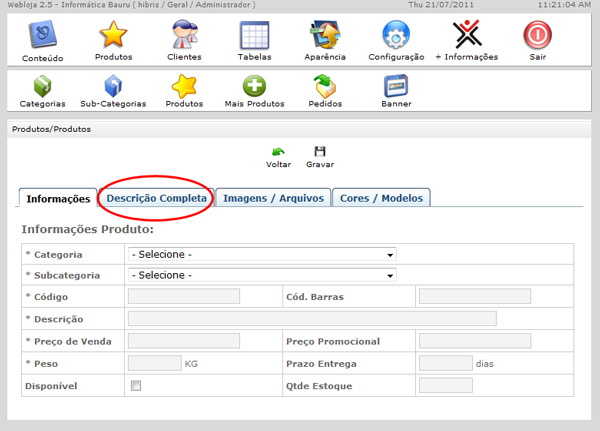Expand the Categoria dropdown
Image resolution: width=600 pixels, height=431 pixels.
point(262,254)
